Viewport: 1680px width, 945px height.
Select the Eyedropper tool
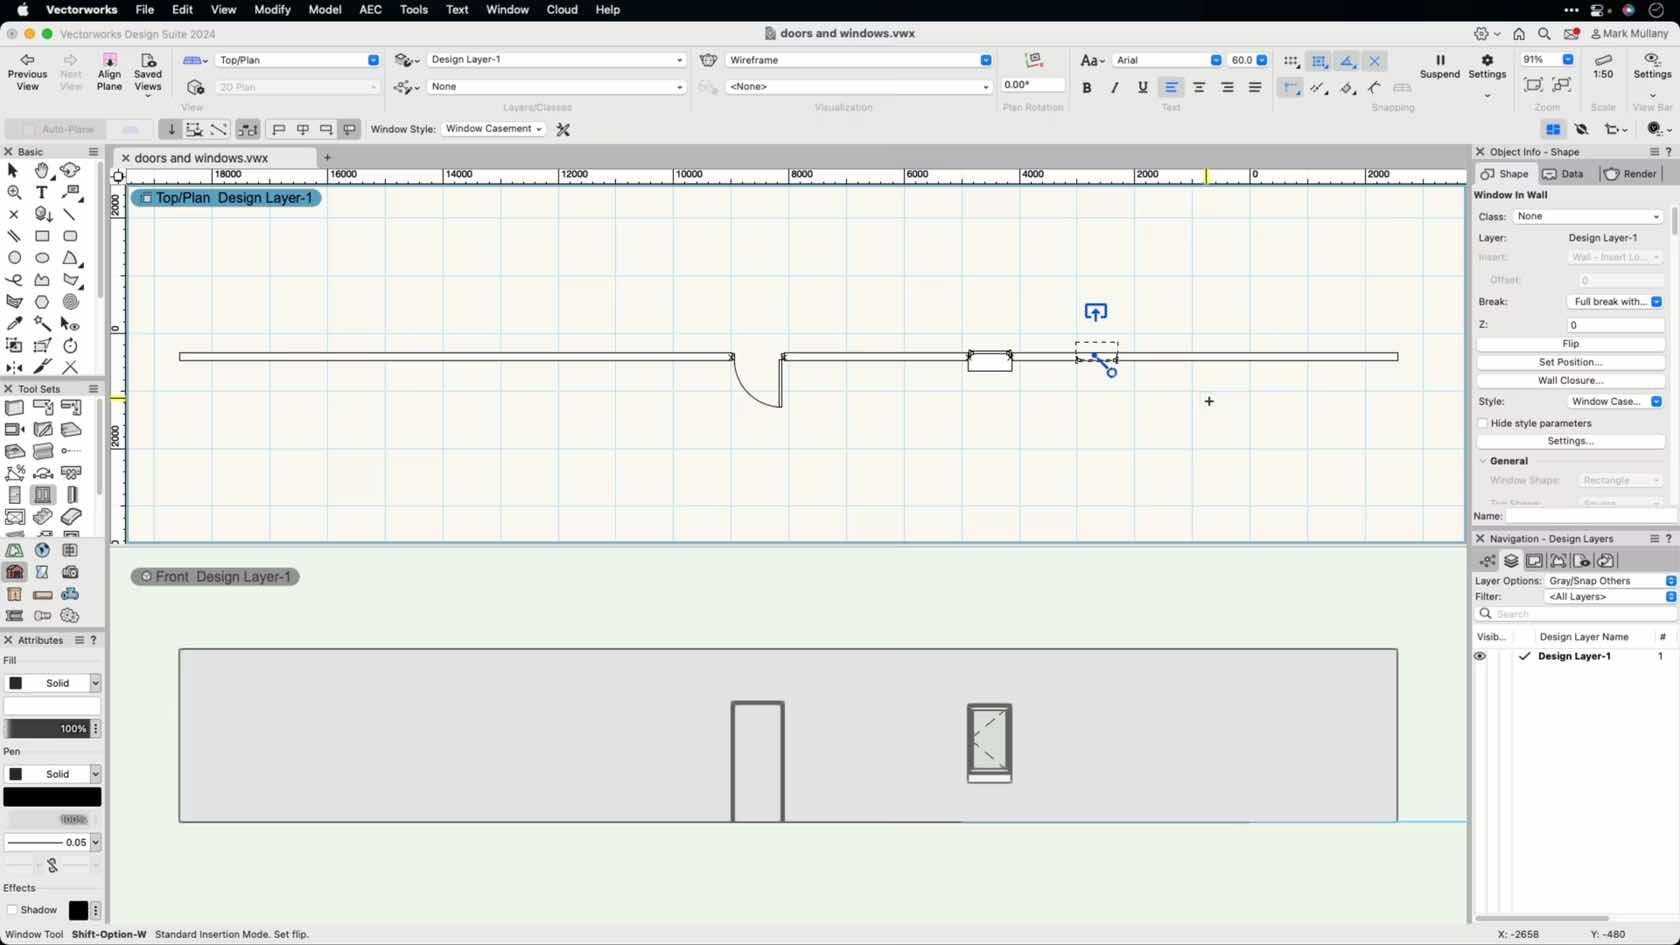pyautogui.click(x=14, y=323)
